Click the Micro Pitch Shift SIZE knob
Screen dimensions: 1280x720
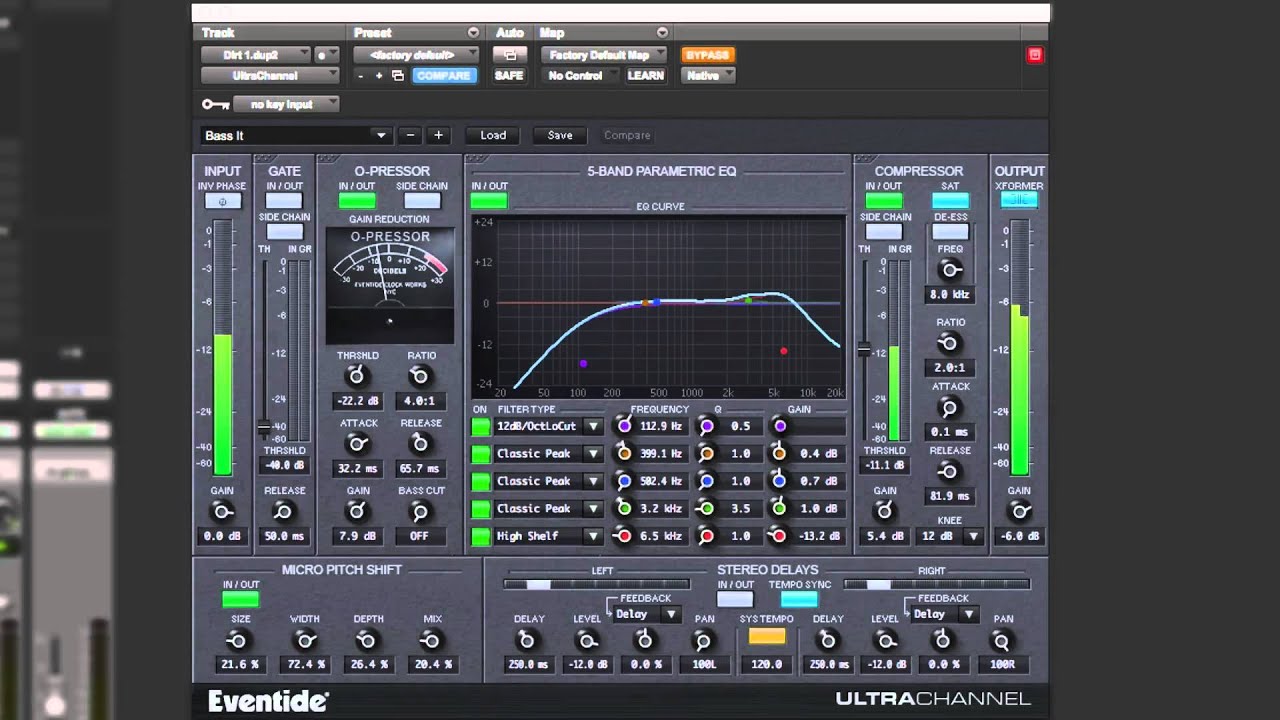238,640
